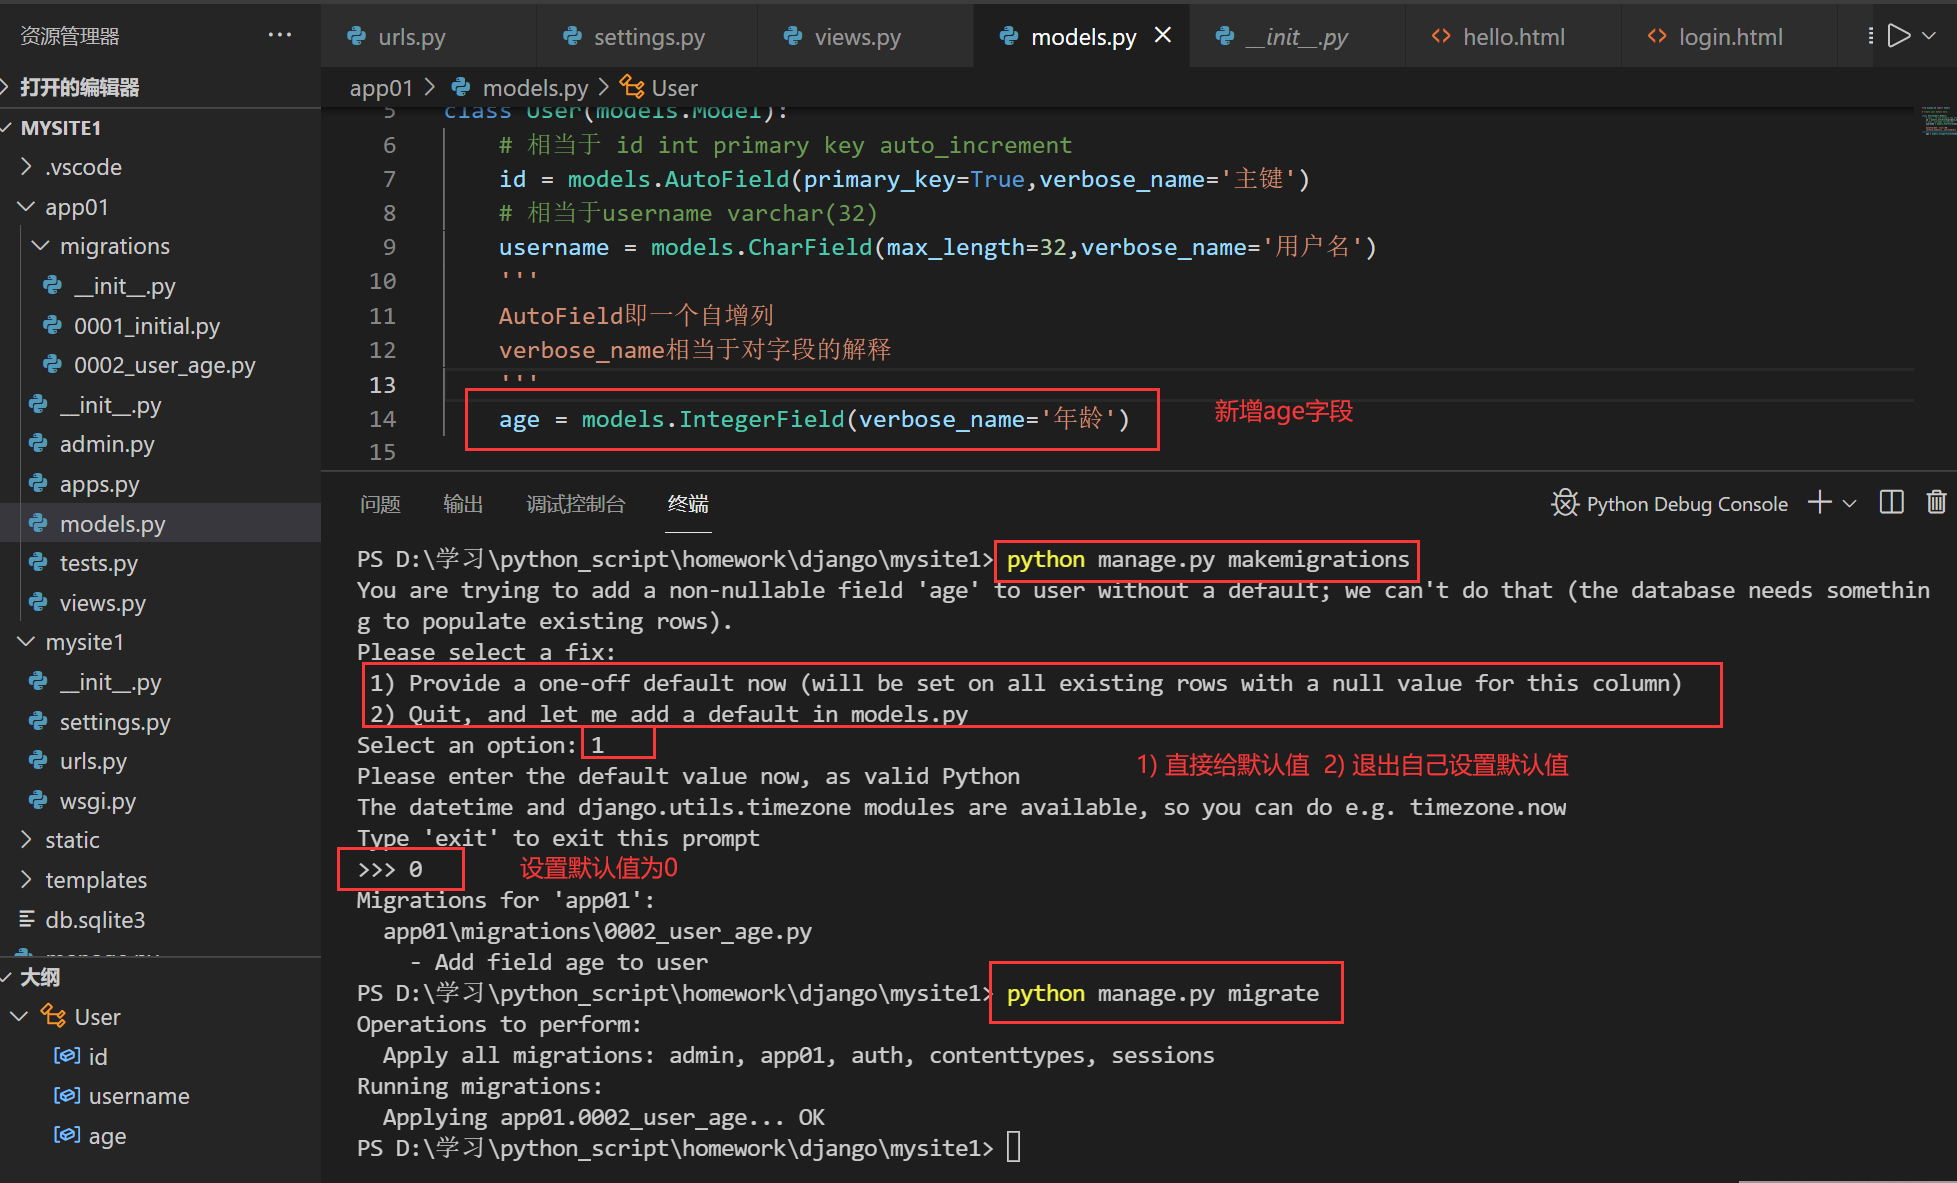
Task: Place cursor at terminal prompt
Action: (x=1014, y=1147)
